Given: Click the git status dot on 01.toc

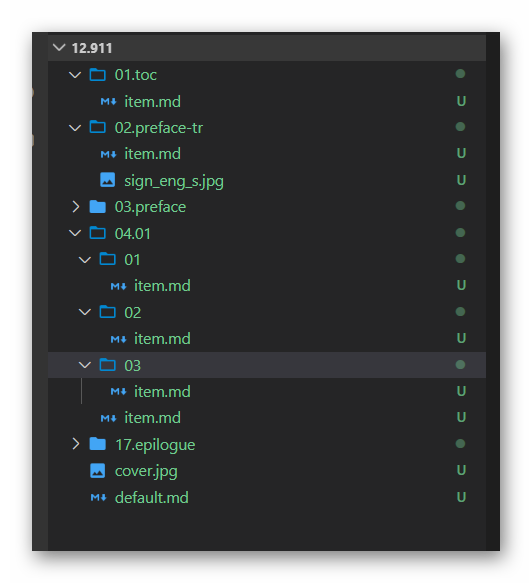Looking at the screenshot, I should (x=460, y=74).
